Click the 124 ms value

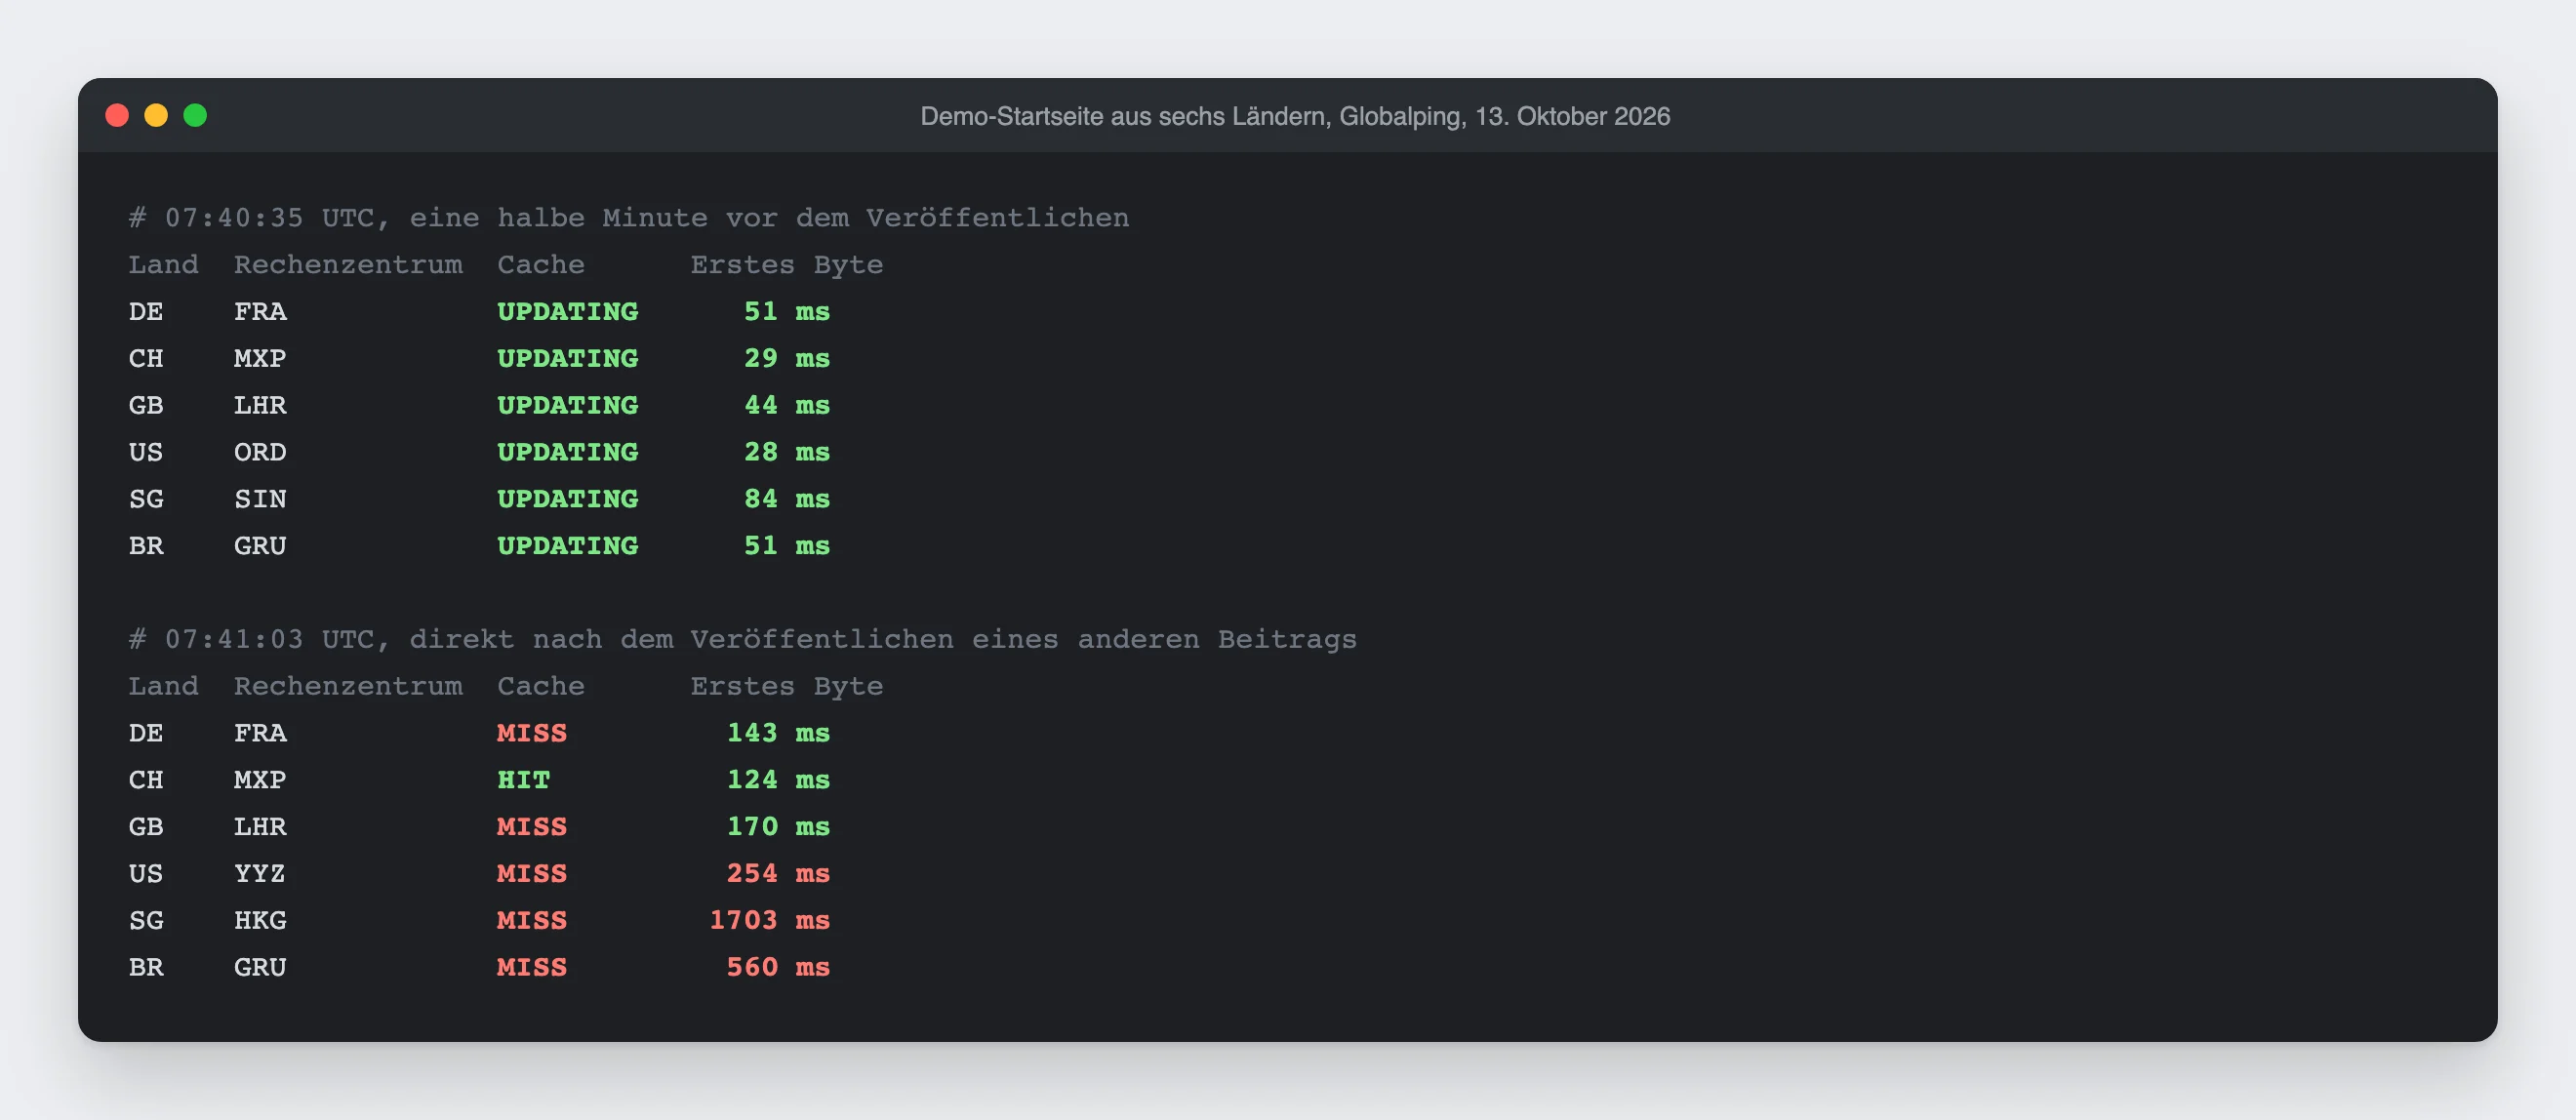(x=778, y=780)
